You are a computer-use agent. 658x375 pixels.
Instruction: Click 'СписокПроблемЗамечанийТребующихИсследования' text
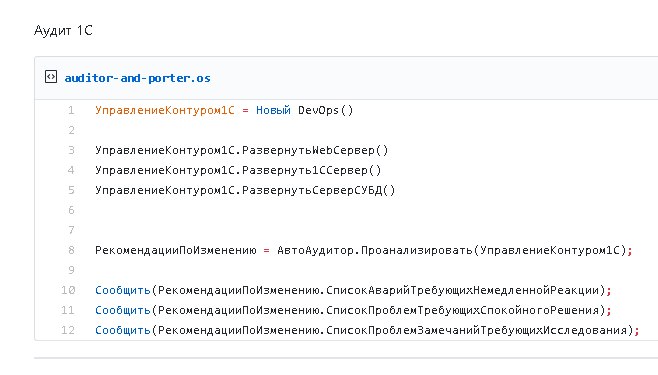point(476,330)
